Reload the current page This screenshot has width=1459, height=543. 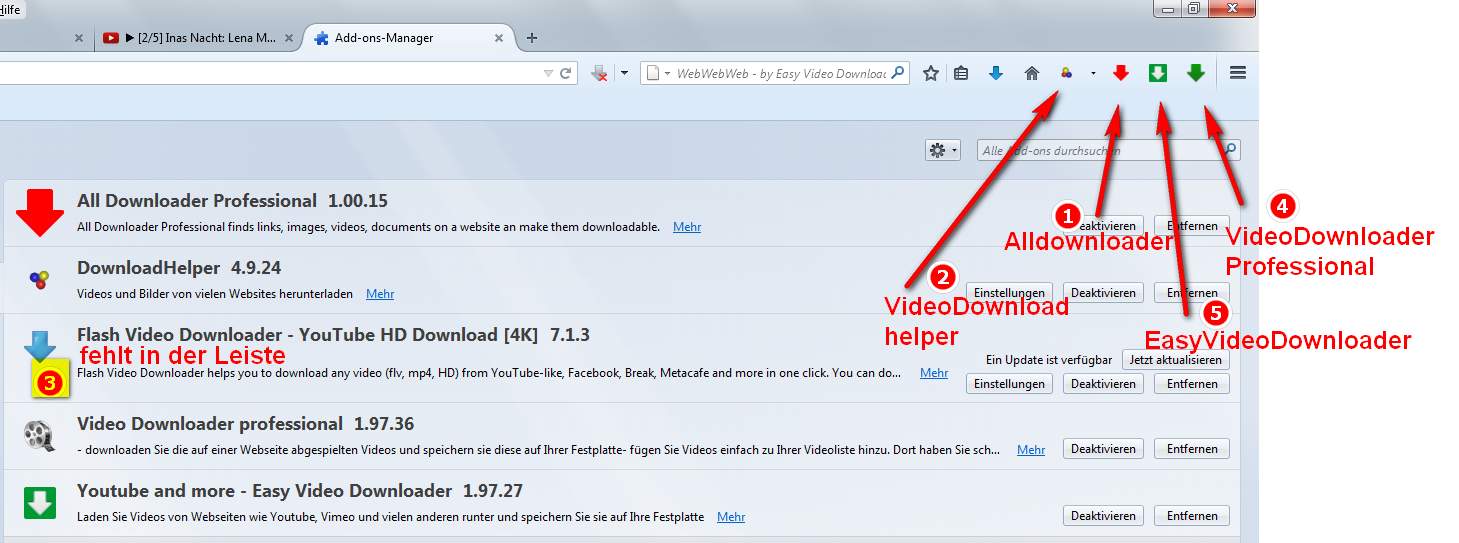(565, 73)
